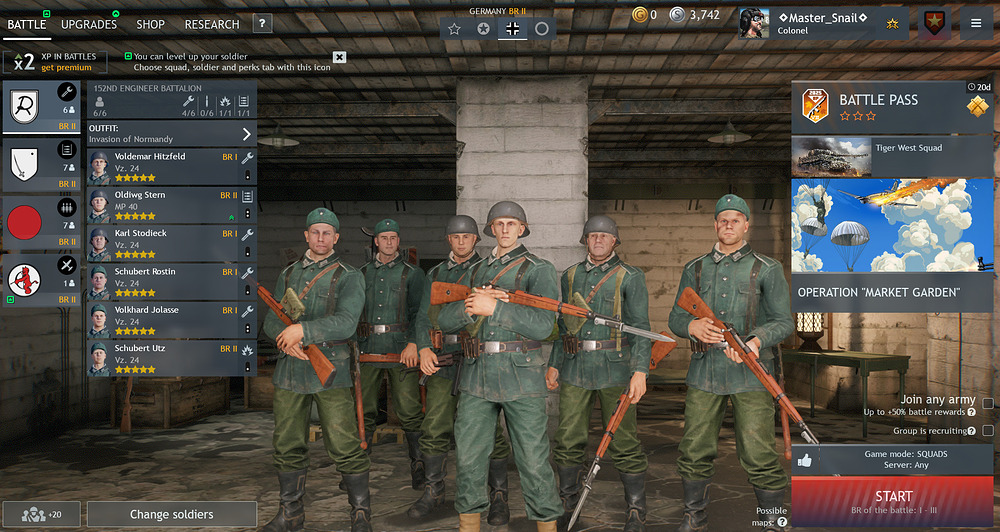Click the engineer wrench count icon 4/6

189,101
